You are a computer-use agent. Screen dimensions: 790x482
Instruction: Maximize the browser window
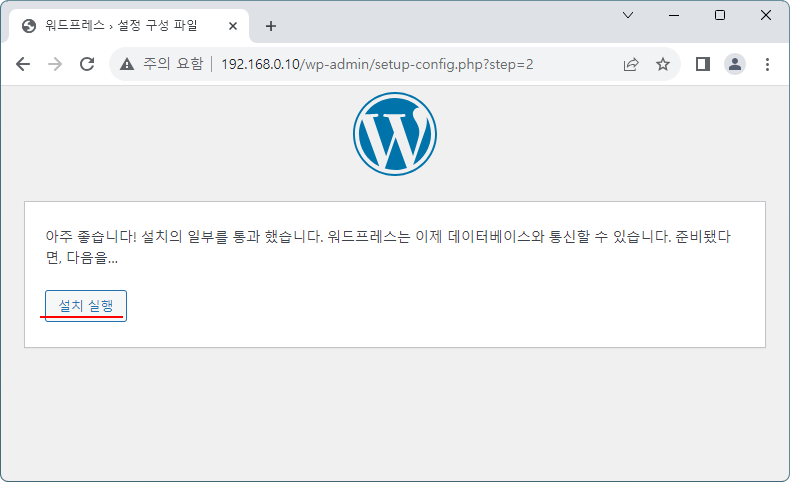click(x=720, y=15)
